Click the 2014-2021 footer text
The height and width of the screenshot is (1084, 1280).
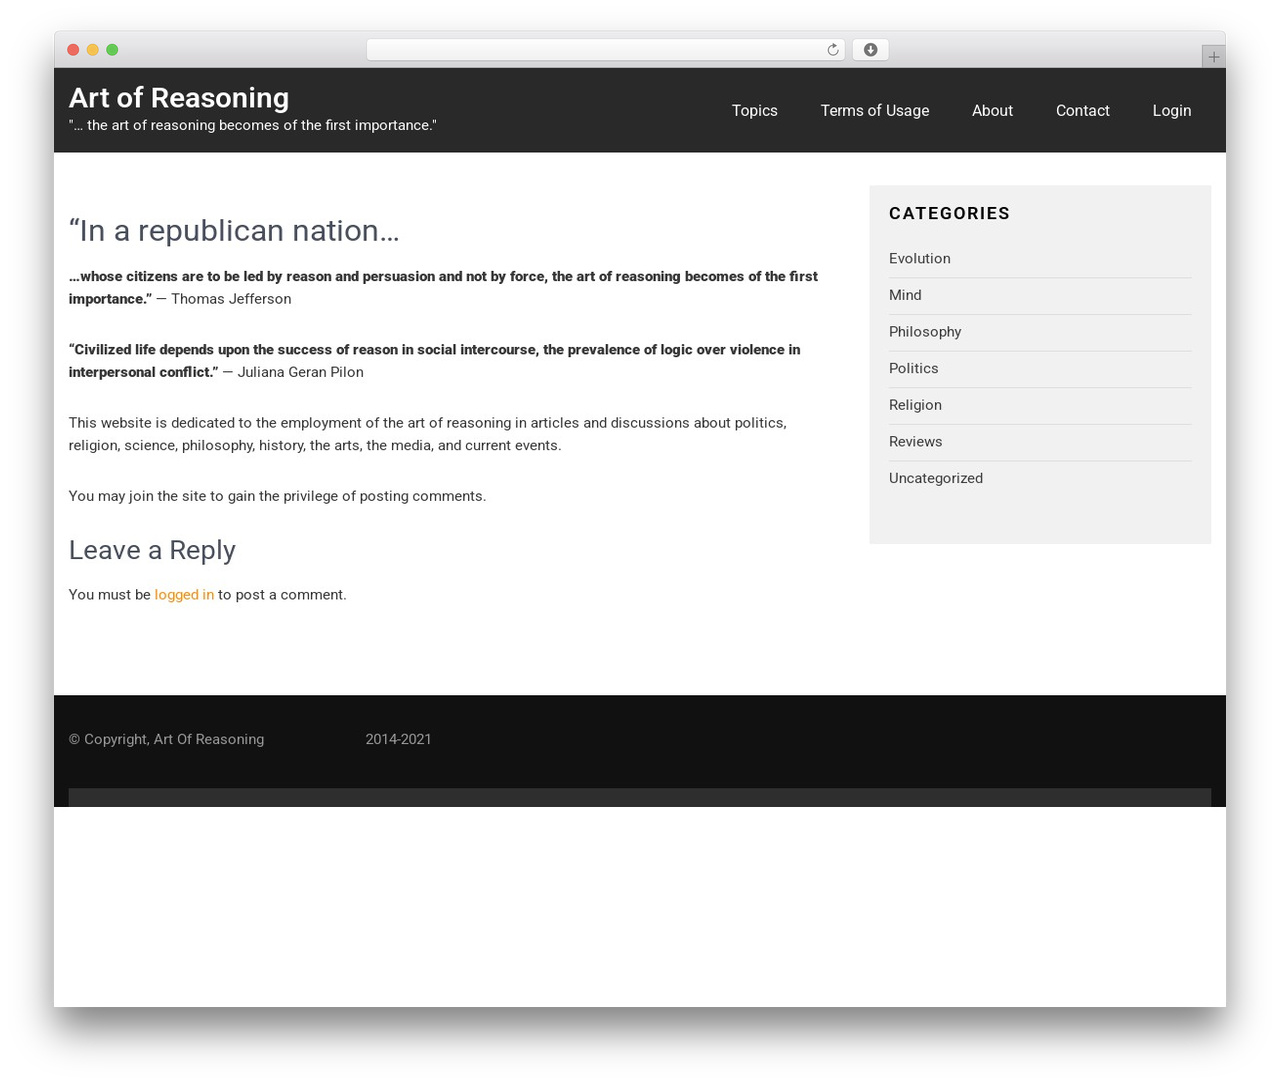(x=398, y=740)
